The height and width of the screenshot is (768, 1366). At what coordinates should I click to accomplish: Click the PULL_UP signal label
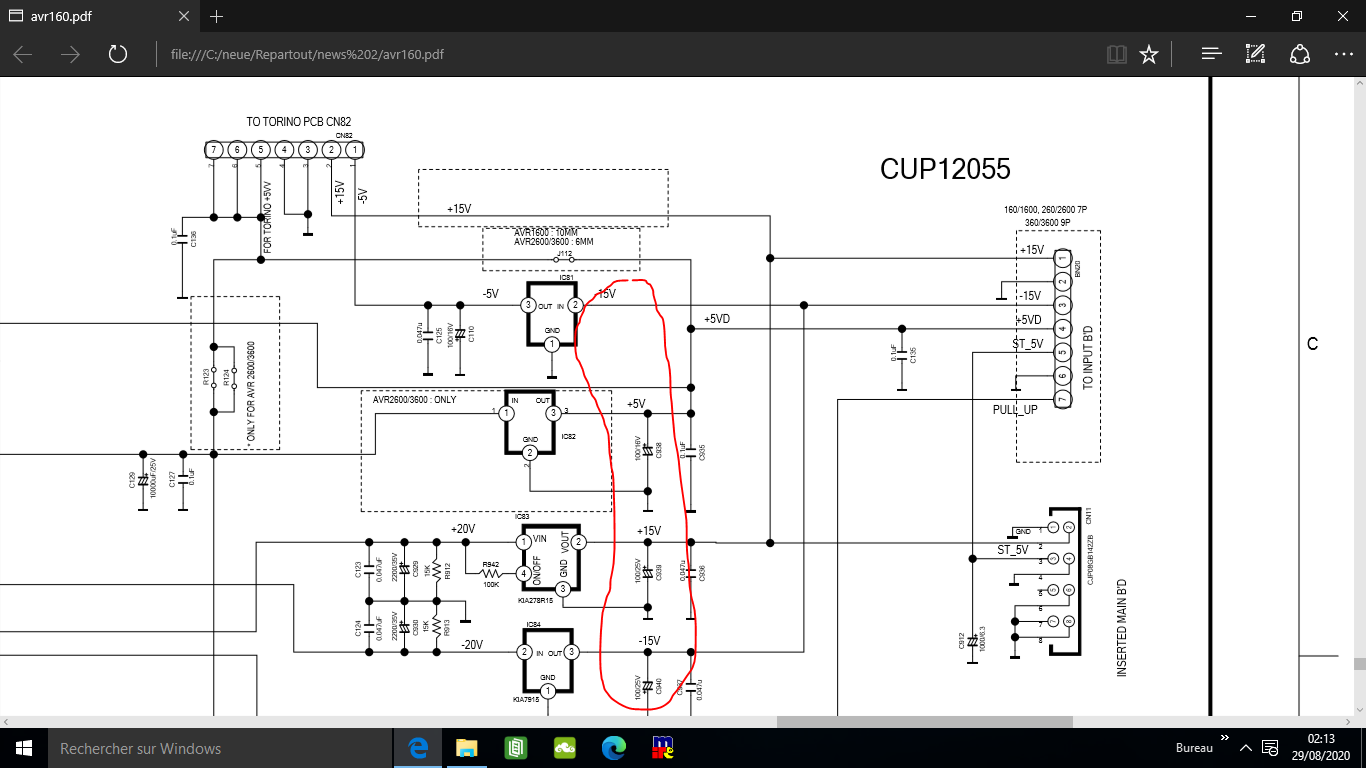click(x=1015, y=410)
